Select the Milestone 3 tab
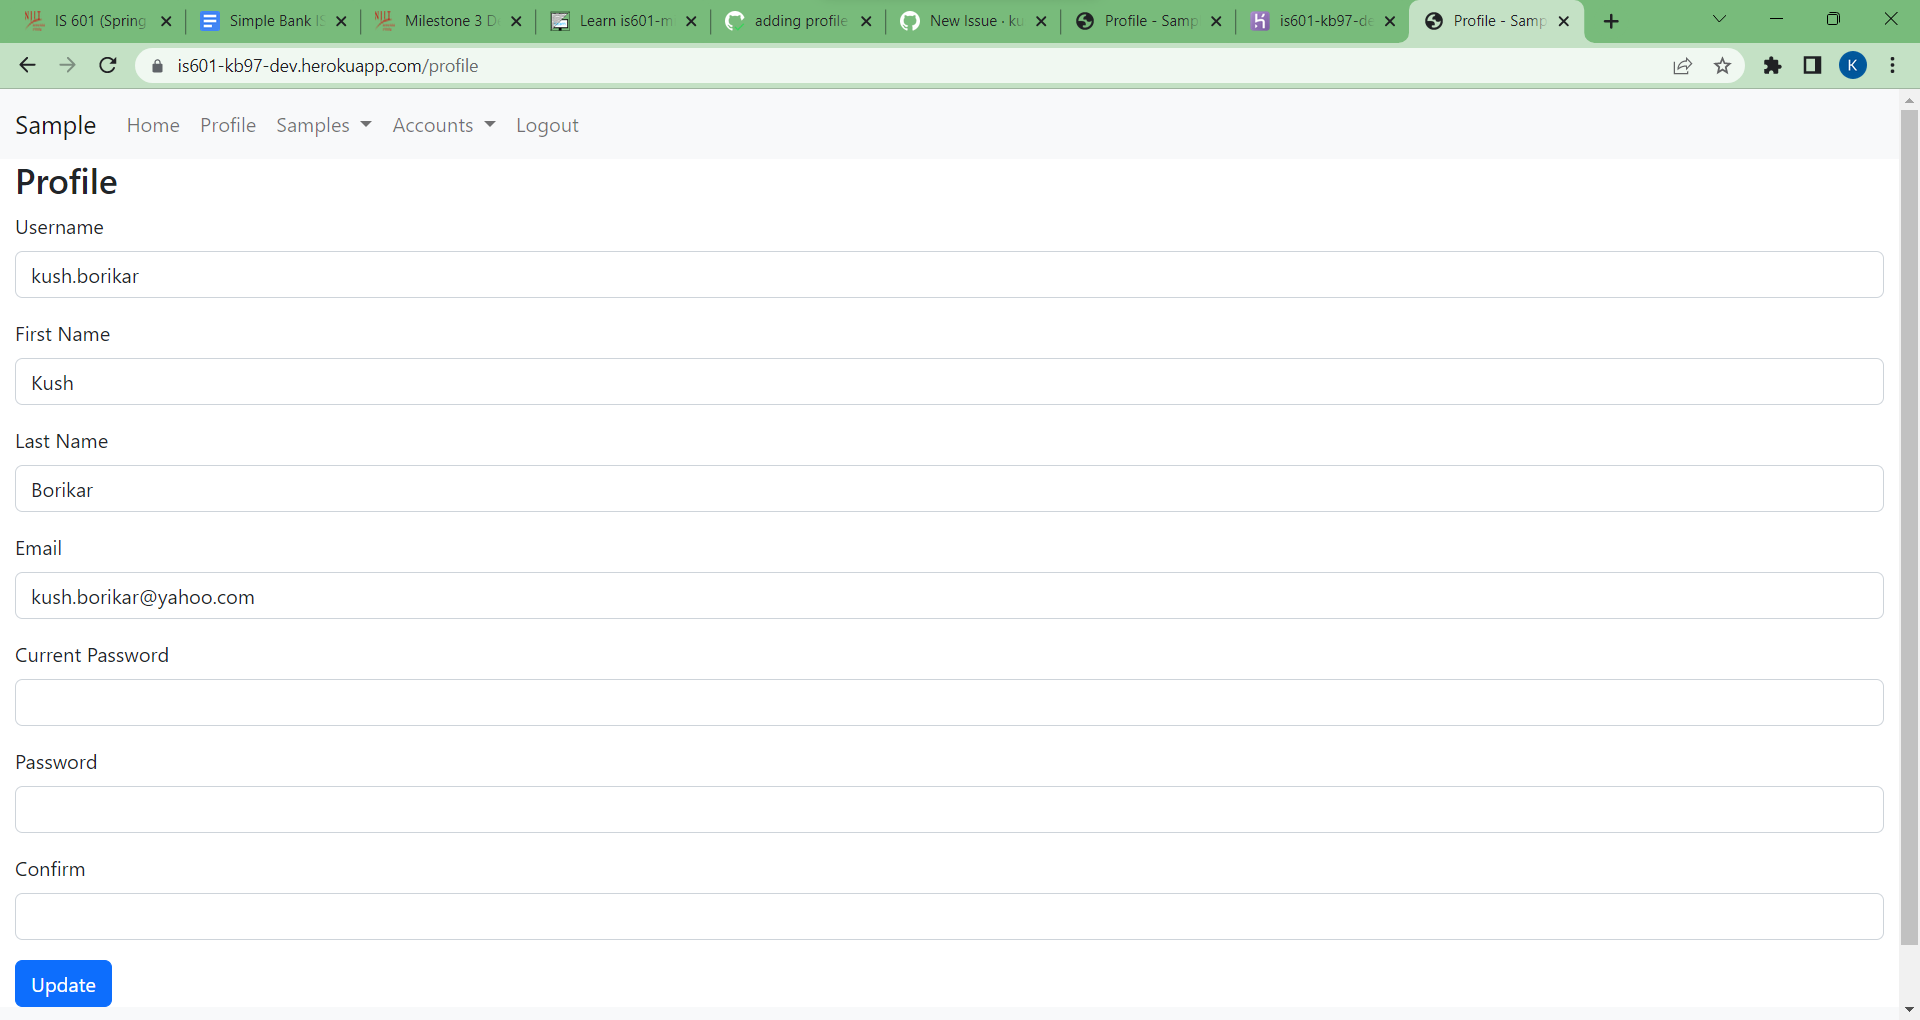 [440, 20]
